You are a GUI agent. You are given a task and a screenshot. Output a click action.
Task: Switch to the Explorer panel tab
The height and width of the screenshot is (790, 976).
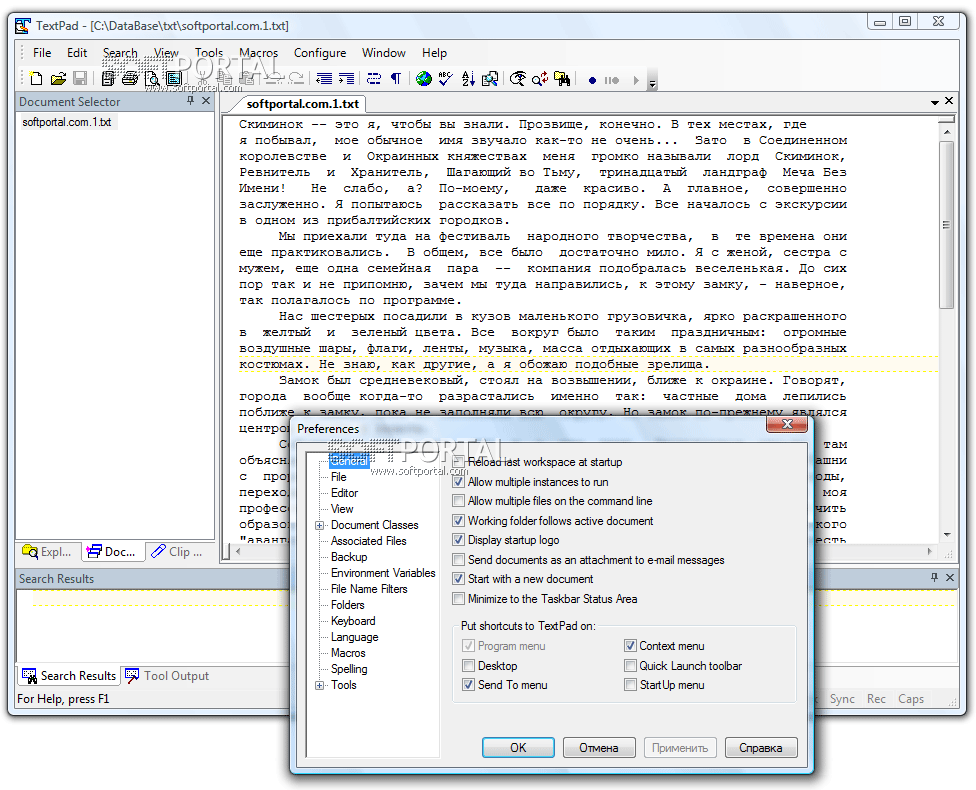click(x=48, y=552)
